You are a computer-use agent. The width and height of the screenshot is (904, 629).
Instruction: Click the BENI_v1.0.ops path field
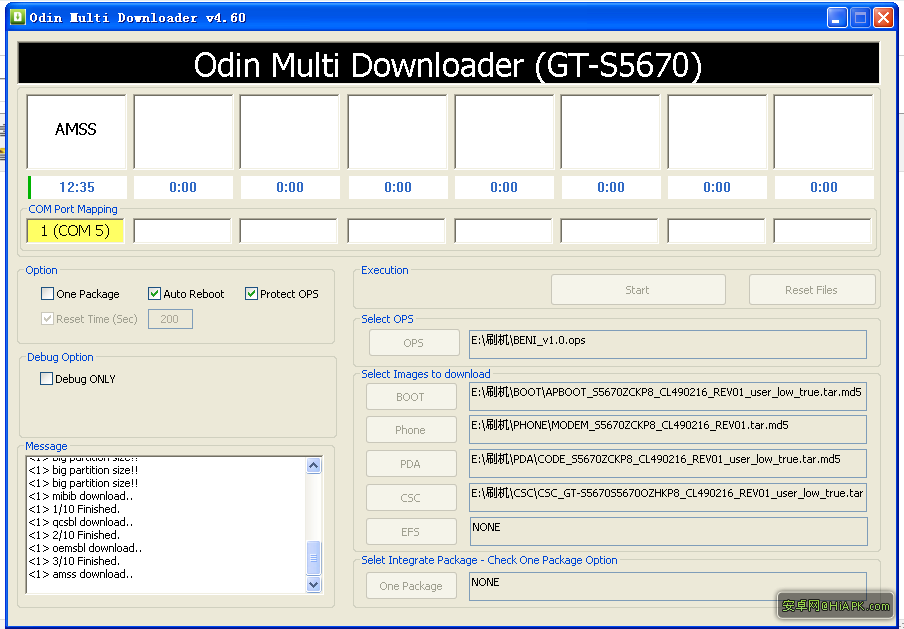click(667, 344)
